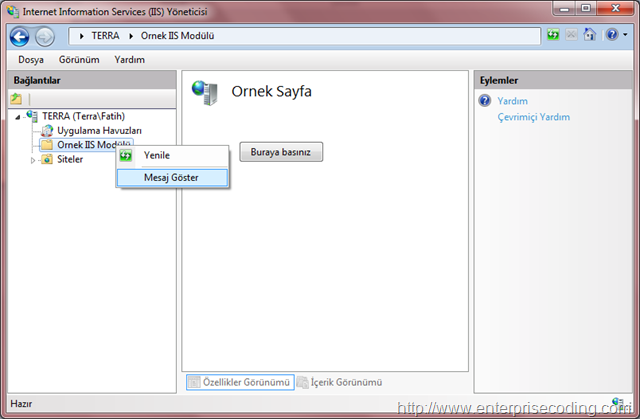Viewport: 640px width, 419px height.
Task: Open the Yardım link in Eylemler
Action: coord(512,101)
